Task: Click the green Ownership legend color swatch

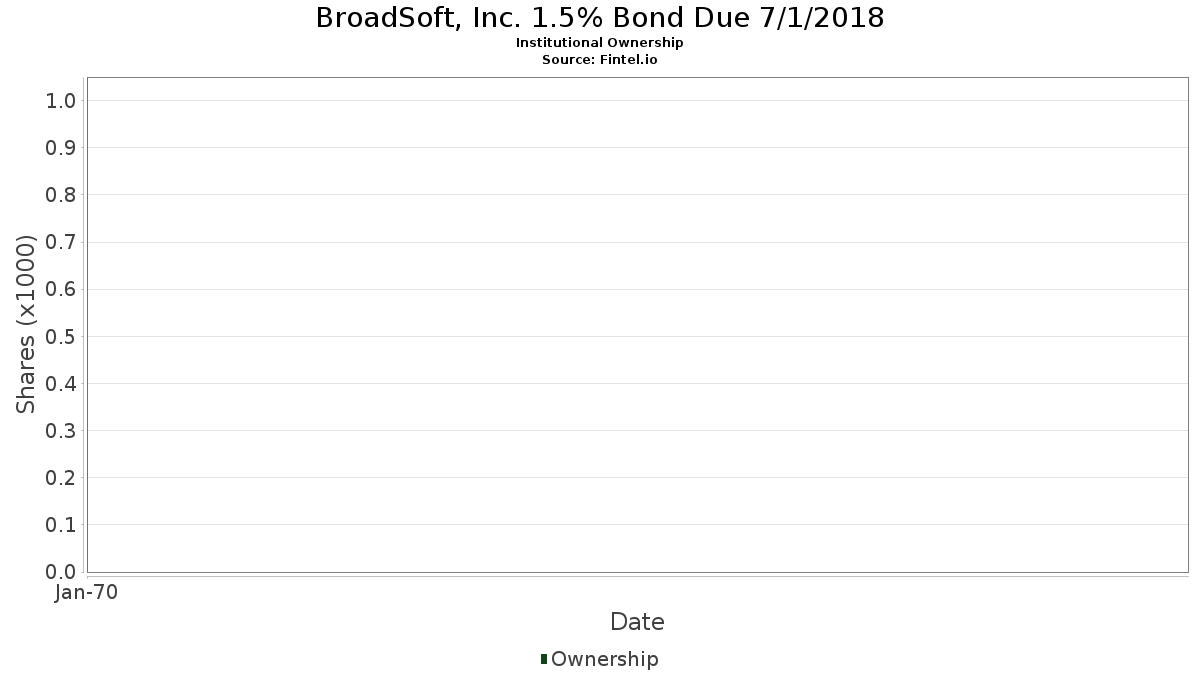Action: [544, 659]
